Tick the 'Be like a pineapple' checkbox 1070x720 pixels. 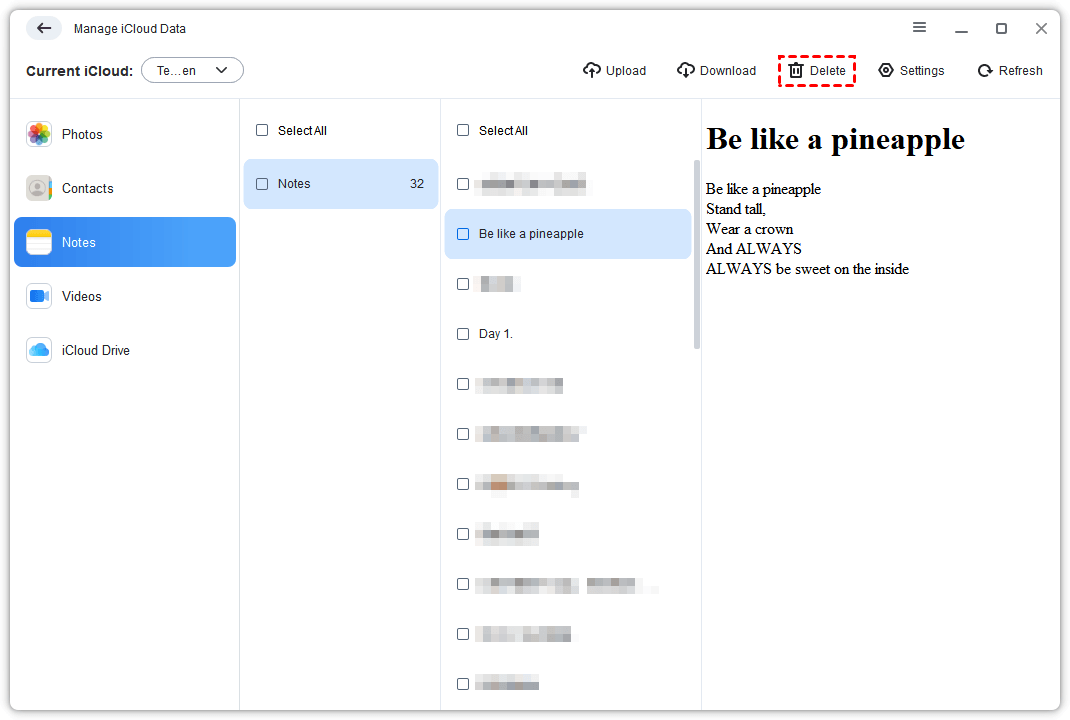(x=463, y=233)
